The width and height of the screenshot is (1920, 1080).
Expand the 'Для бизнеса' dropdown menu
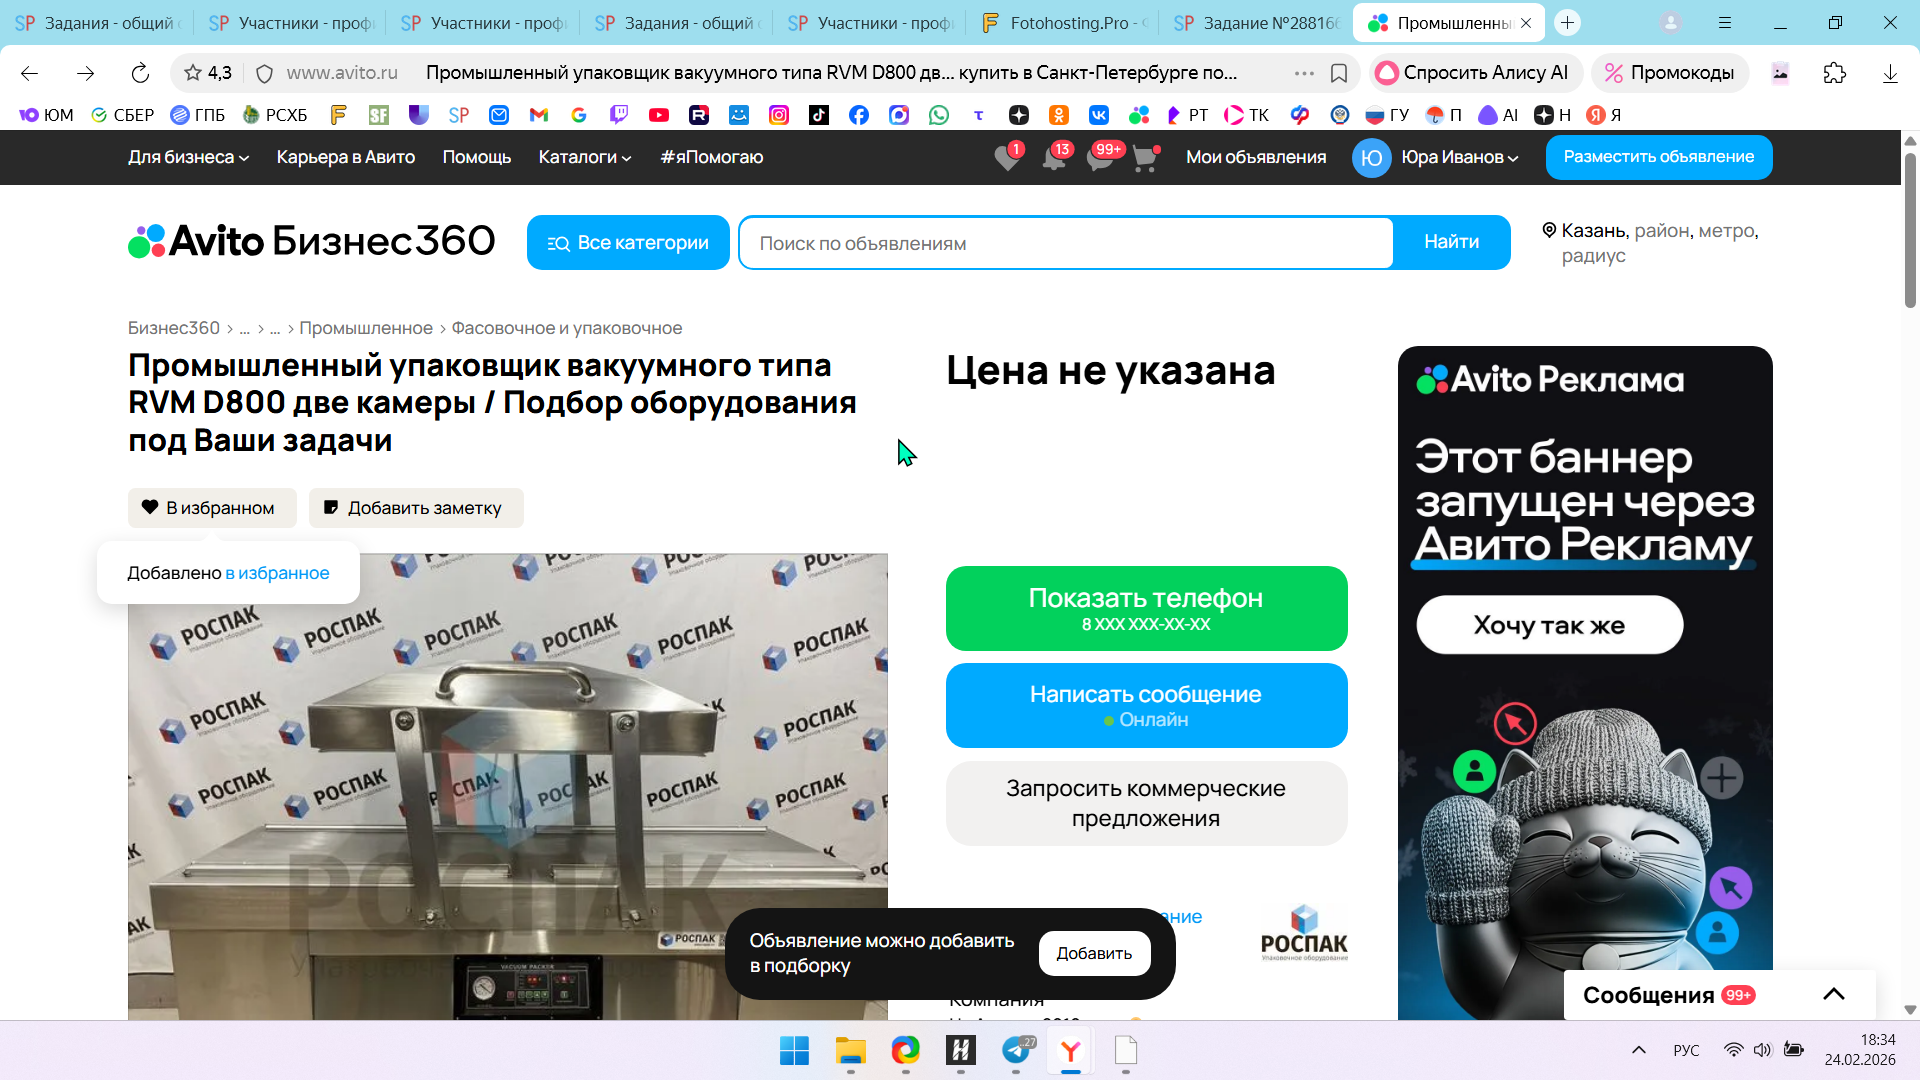[x=188, y=157]
